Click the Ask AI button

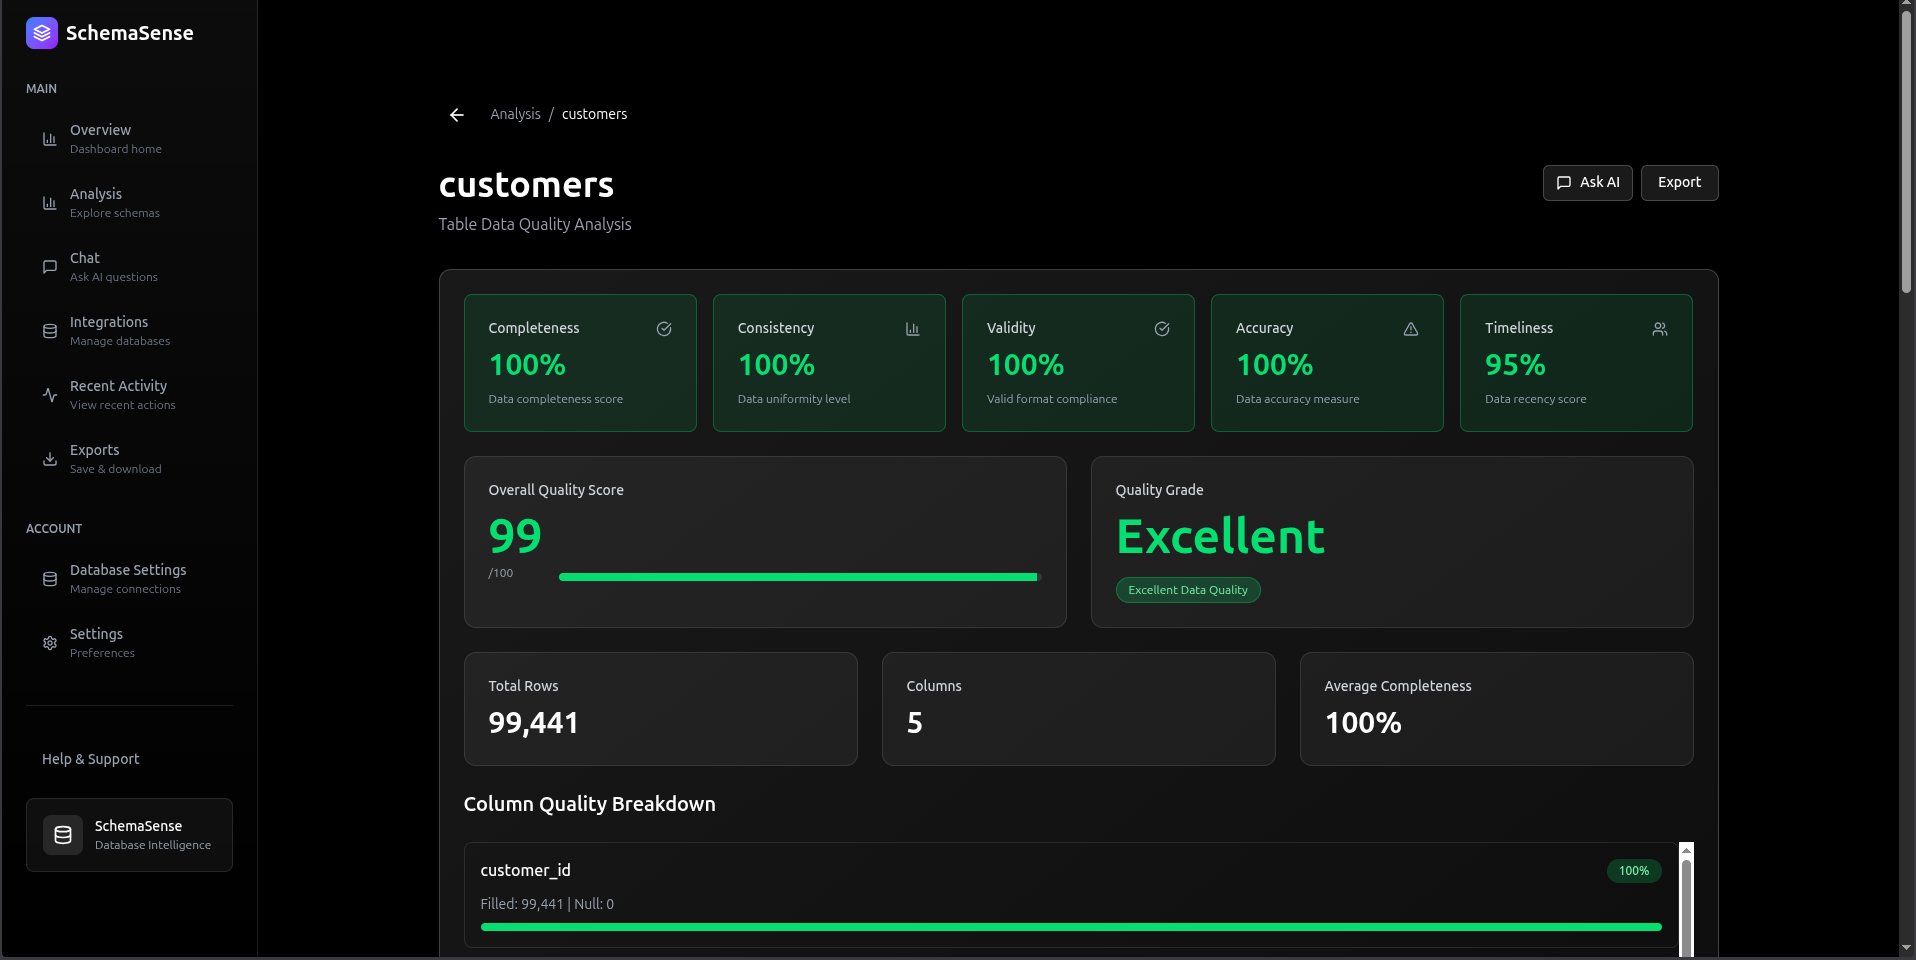click(x=1587, y=183)
